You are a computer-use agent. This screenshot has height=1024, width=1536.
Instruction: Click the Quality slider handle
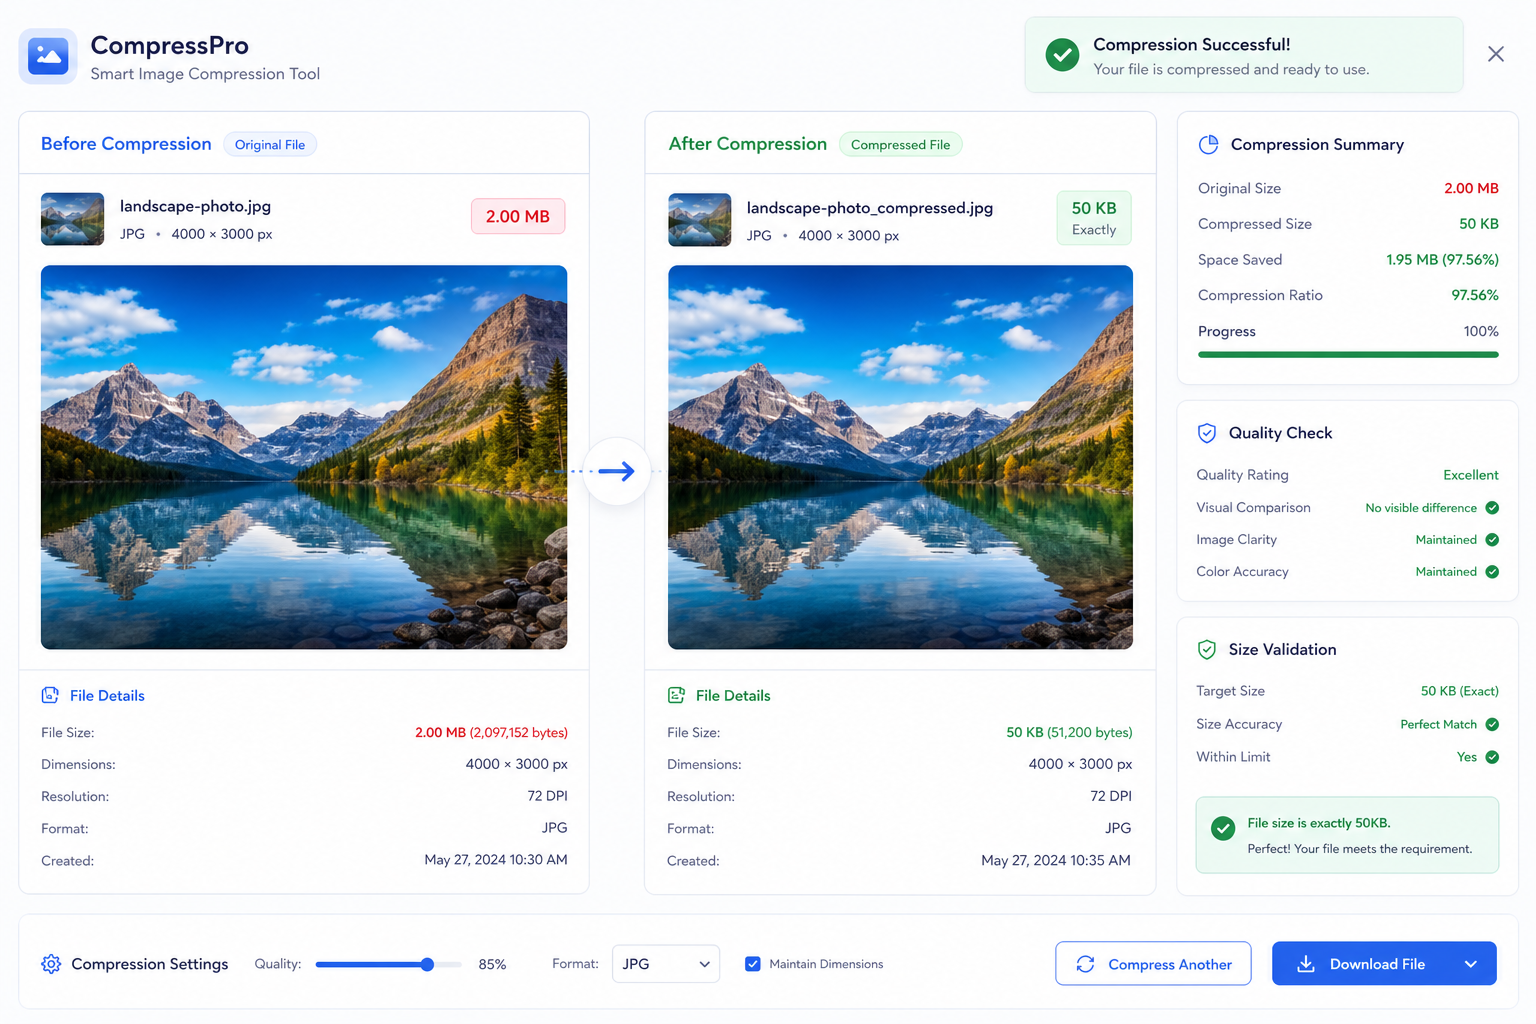(x=427, y=965)
